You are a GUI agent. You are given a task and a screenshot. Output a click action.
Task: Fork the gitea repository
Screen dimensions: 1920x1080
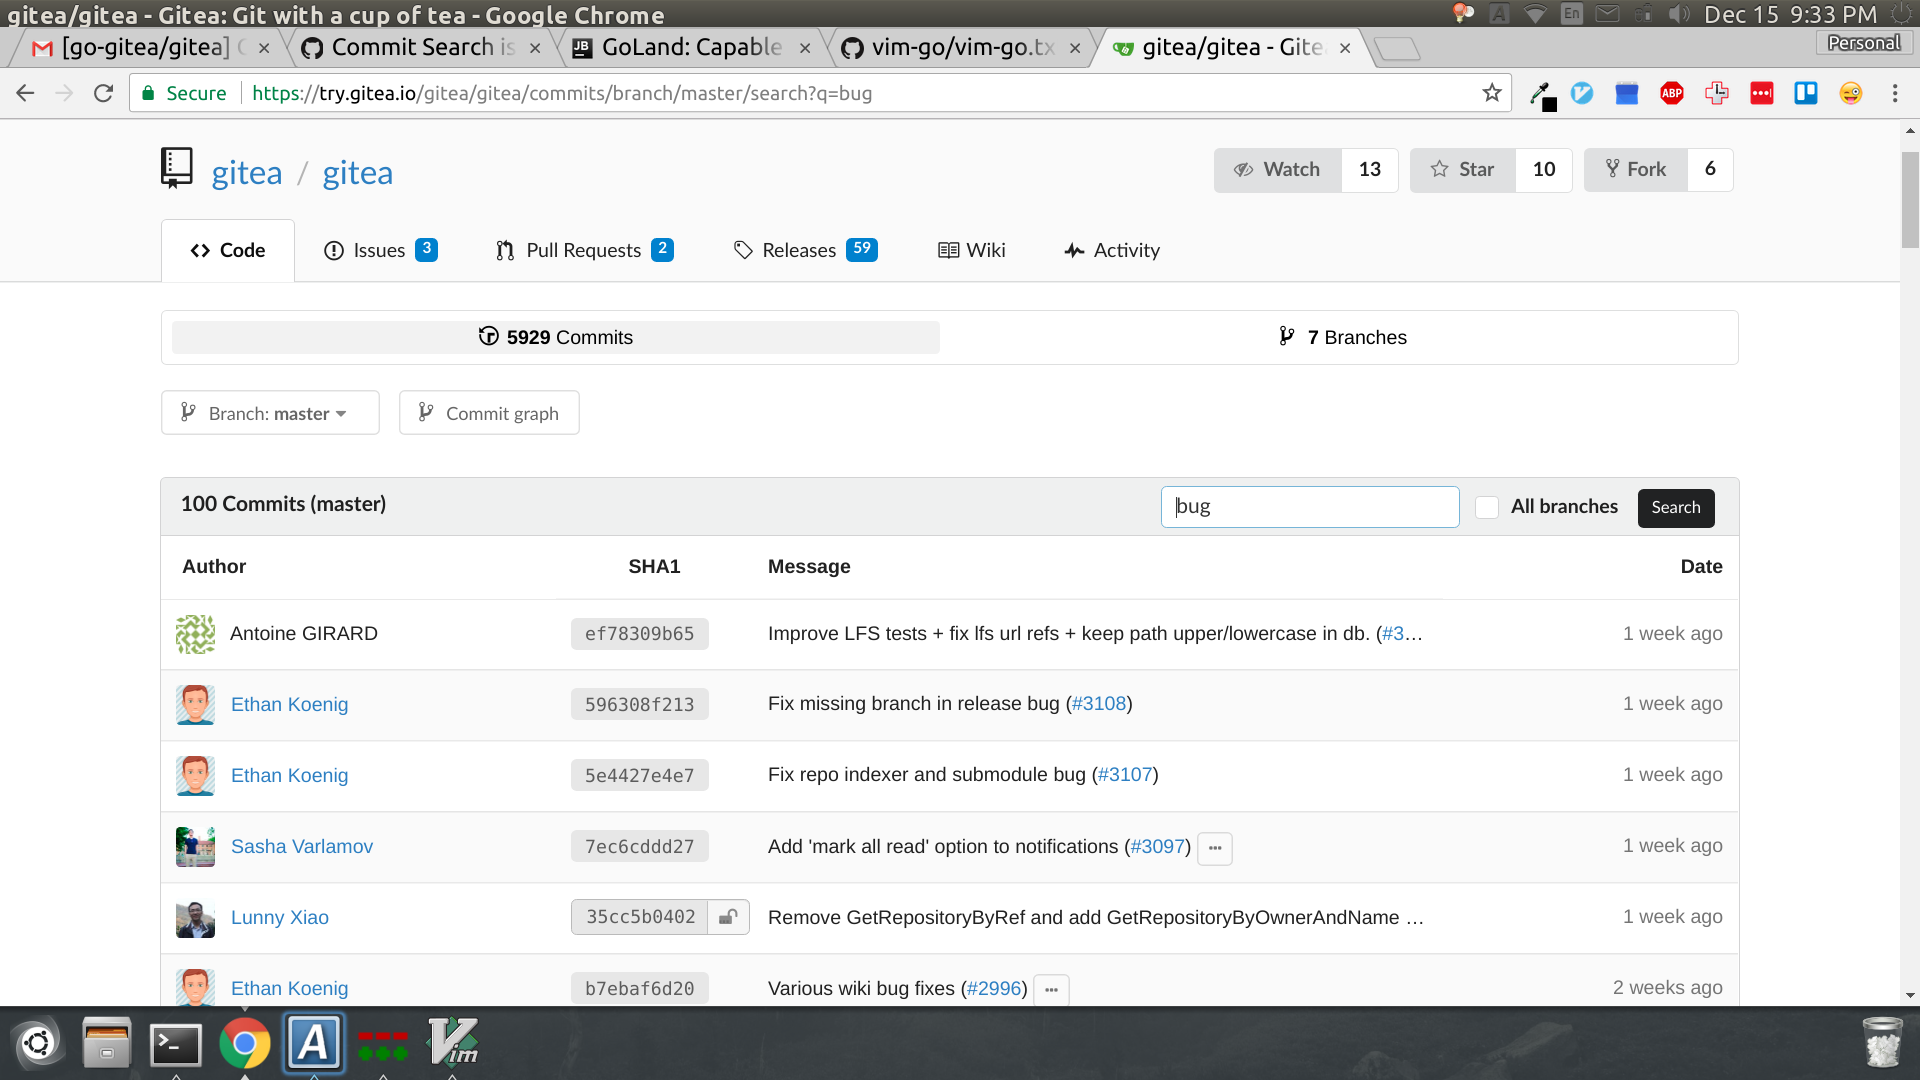tap(1636, 170)
